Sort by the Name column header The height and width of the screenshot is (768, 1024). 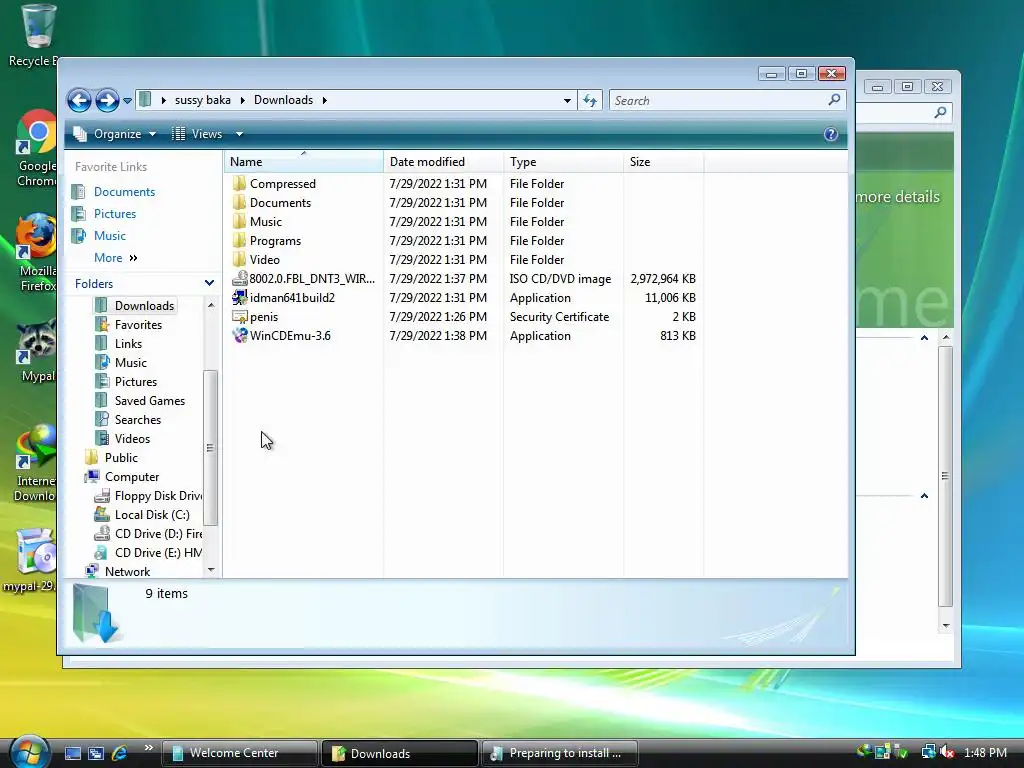(304, 161)
